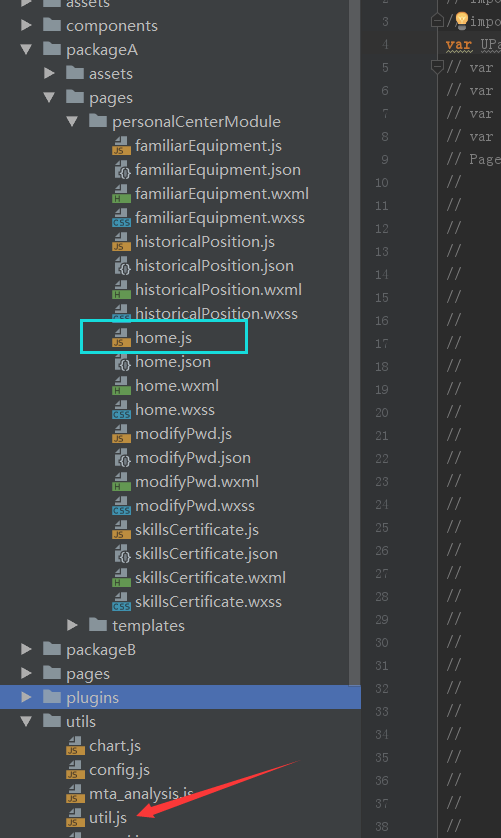Collapse the packageA folder

click(26, 50)
